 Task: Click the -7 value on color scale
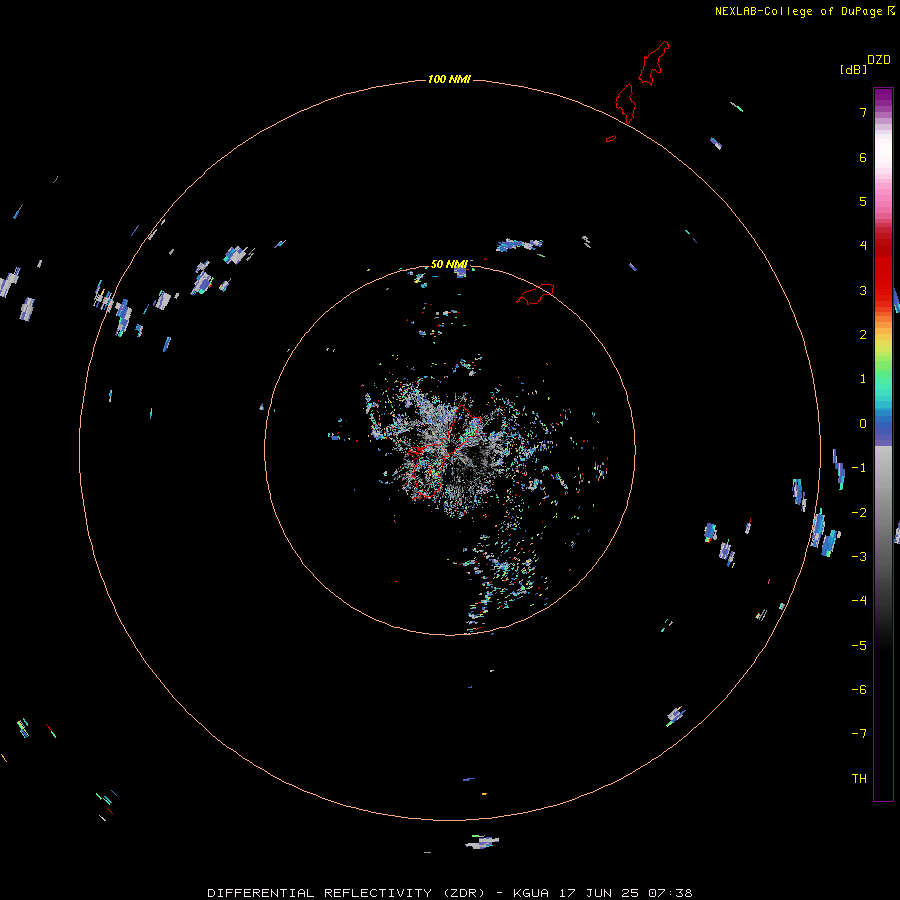point(859,734)
